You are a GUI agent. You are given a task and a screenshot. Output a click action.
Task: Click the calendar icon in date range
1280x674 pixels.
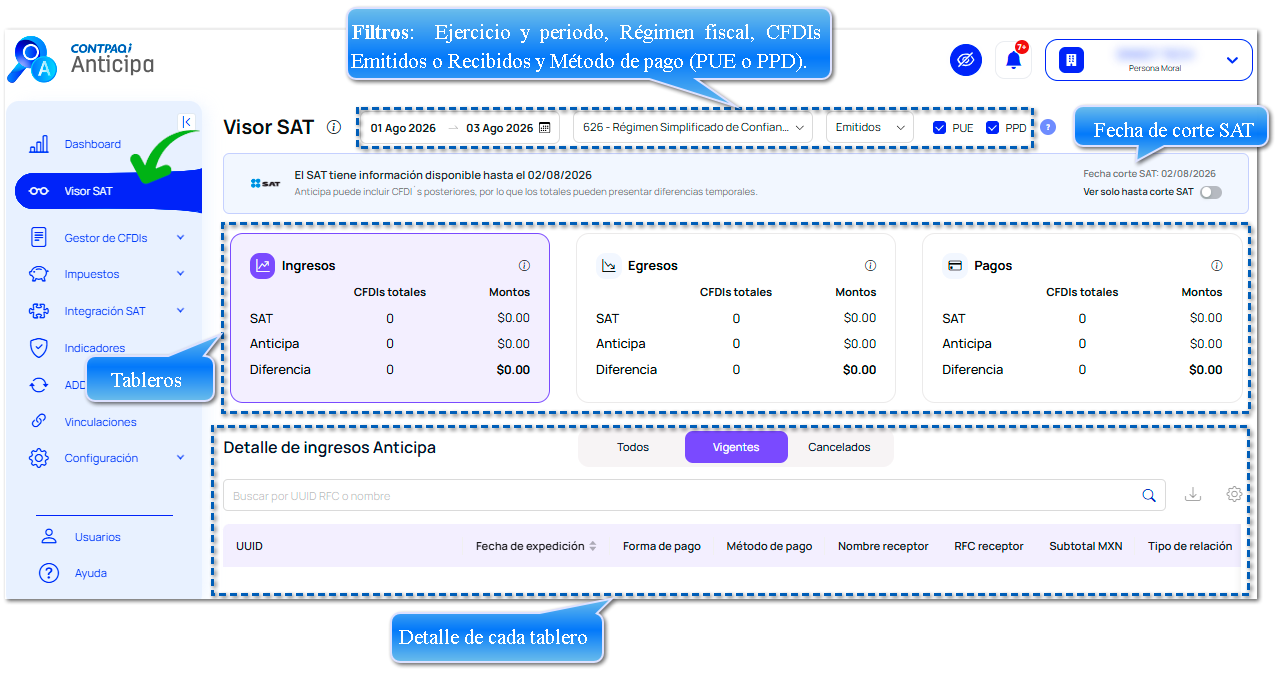(545, 128)
